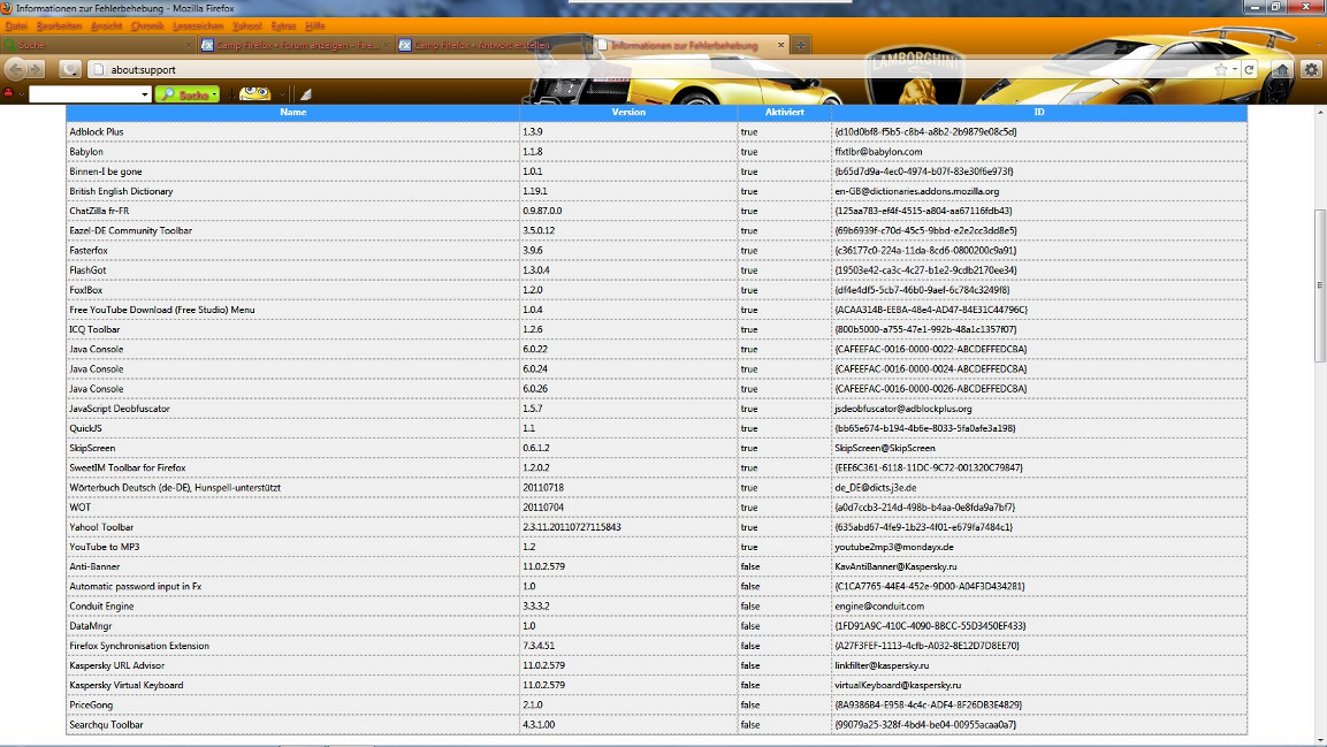Select the 'Babylon' extension name
Viewport: 1327px width, 747px height.
(x=86, y=152)
